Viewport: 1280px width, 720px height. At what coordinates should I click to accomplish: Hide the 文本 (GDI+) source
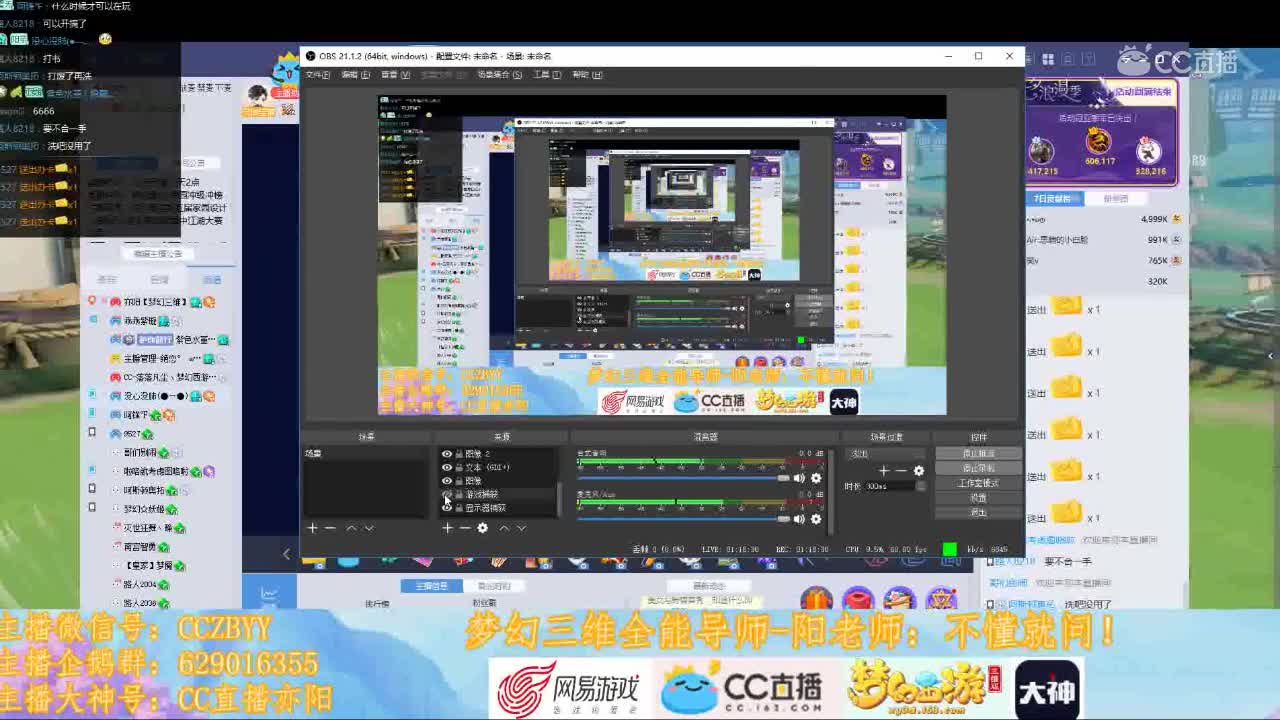[447, 467]
